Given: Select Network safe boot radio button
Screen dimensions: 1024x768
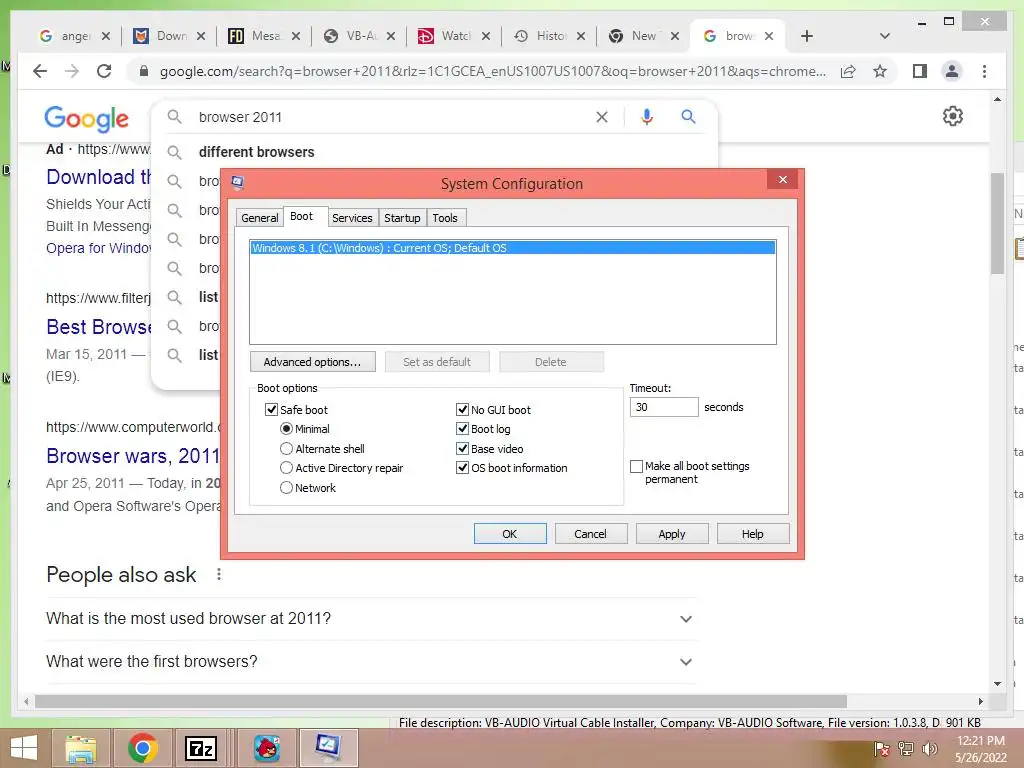Looking at the screenshot, I should tap(286, 488).
